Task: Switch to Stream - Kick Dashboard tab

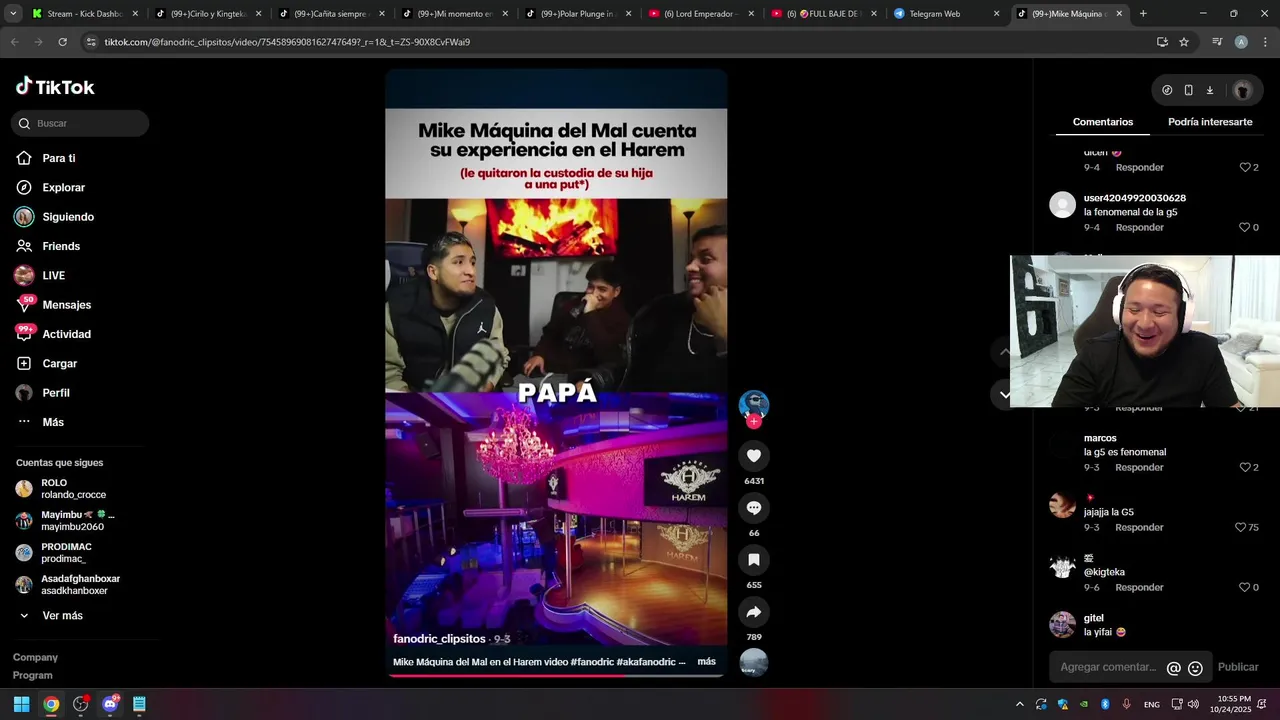Action: (83, 14)
